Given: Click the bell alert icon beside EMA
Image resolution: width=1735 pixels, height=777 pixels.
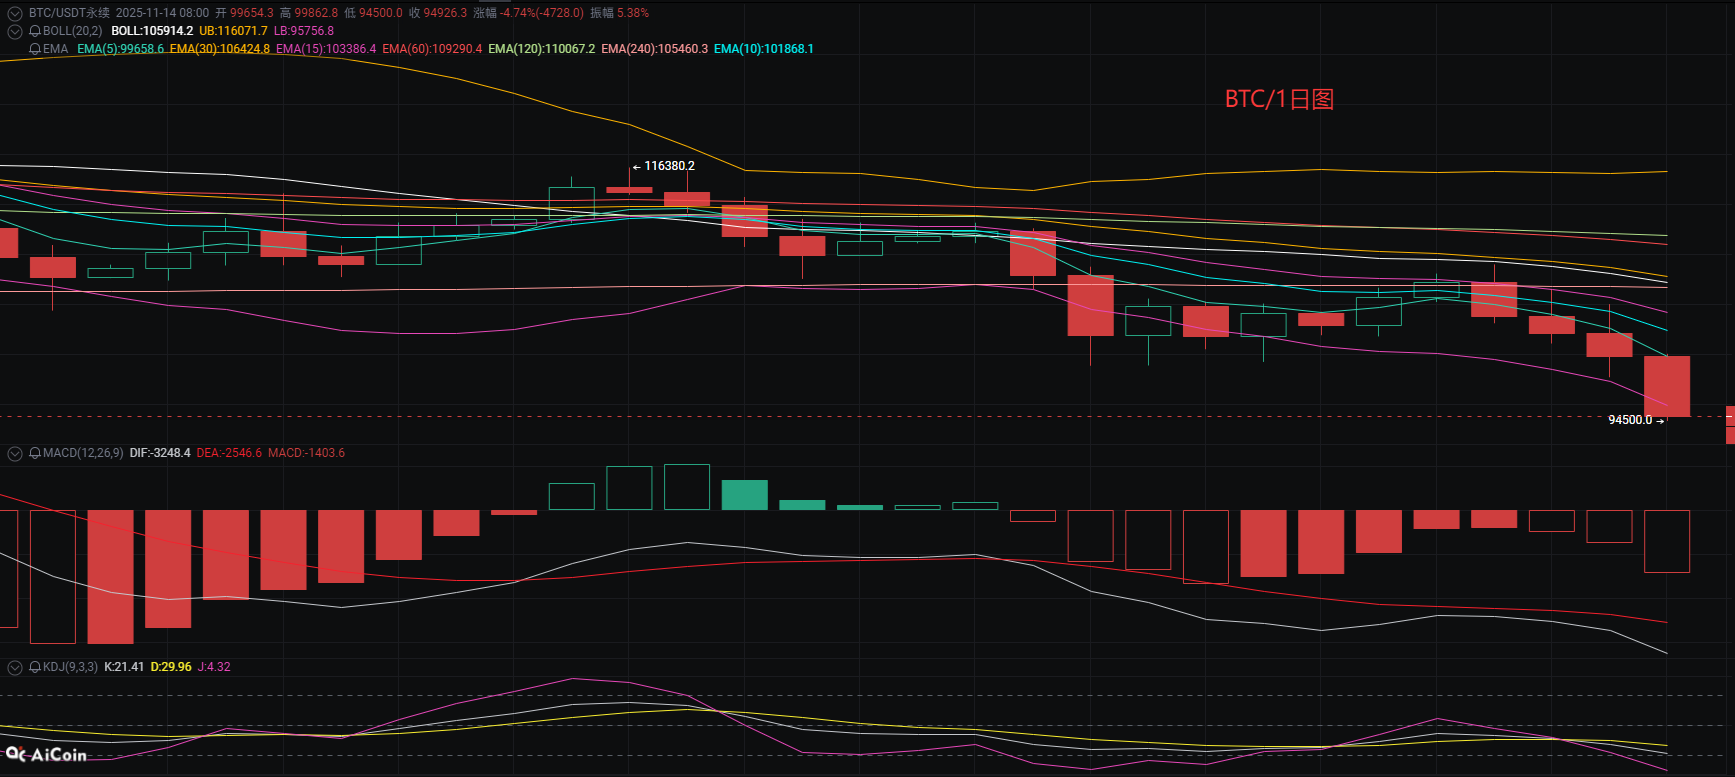Looking at the screenshot, I should click(36, 49).
